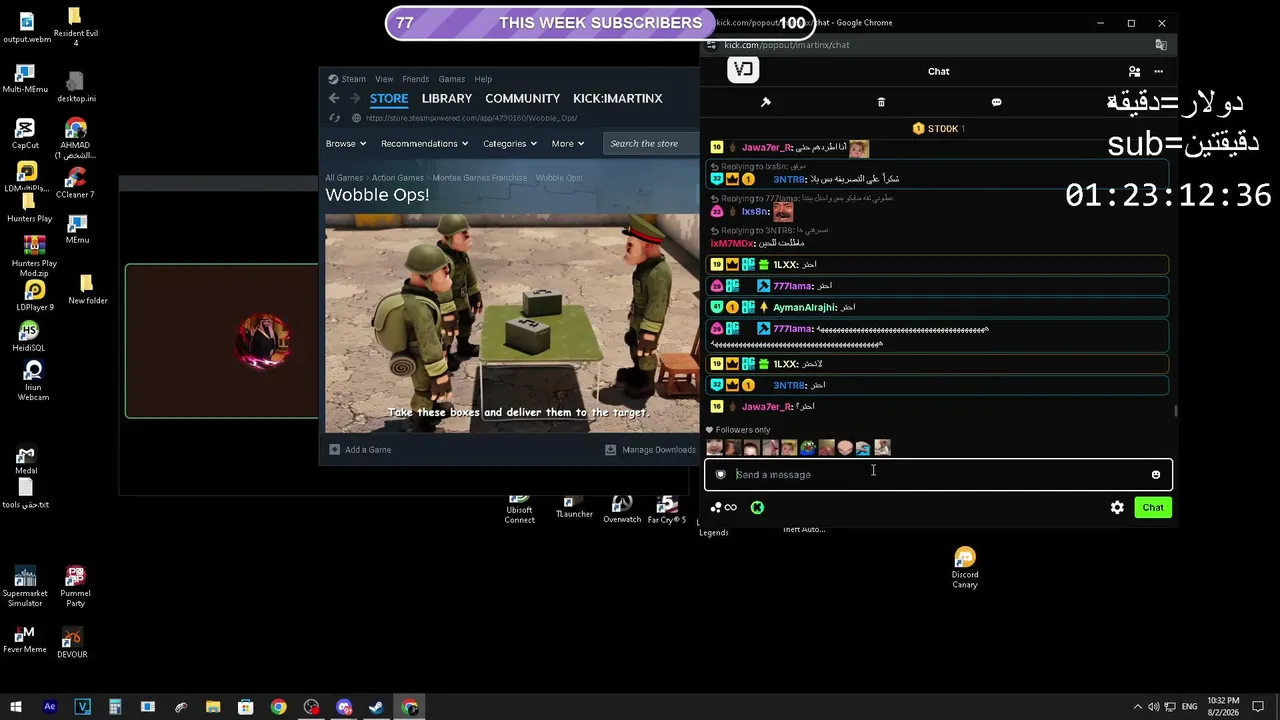Viewport: 1280px width, 720px height.
Task: Open the View menu in Steam
Action: tap(384, 79)
